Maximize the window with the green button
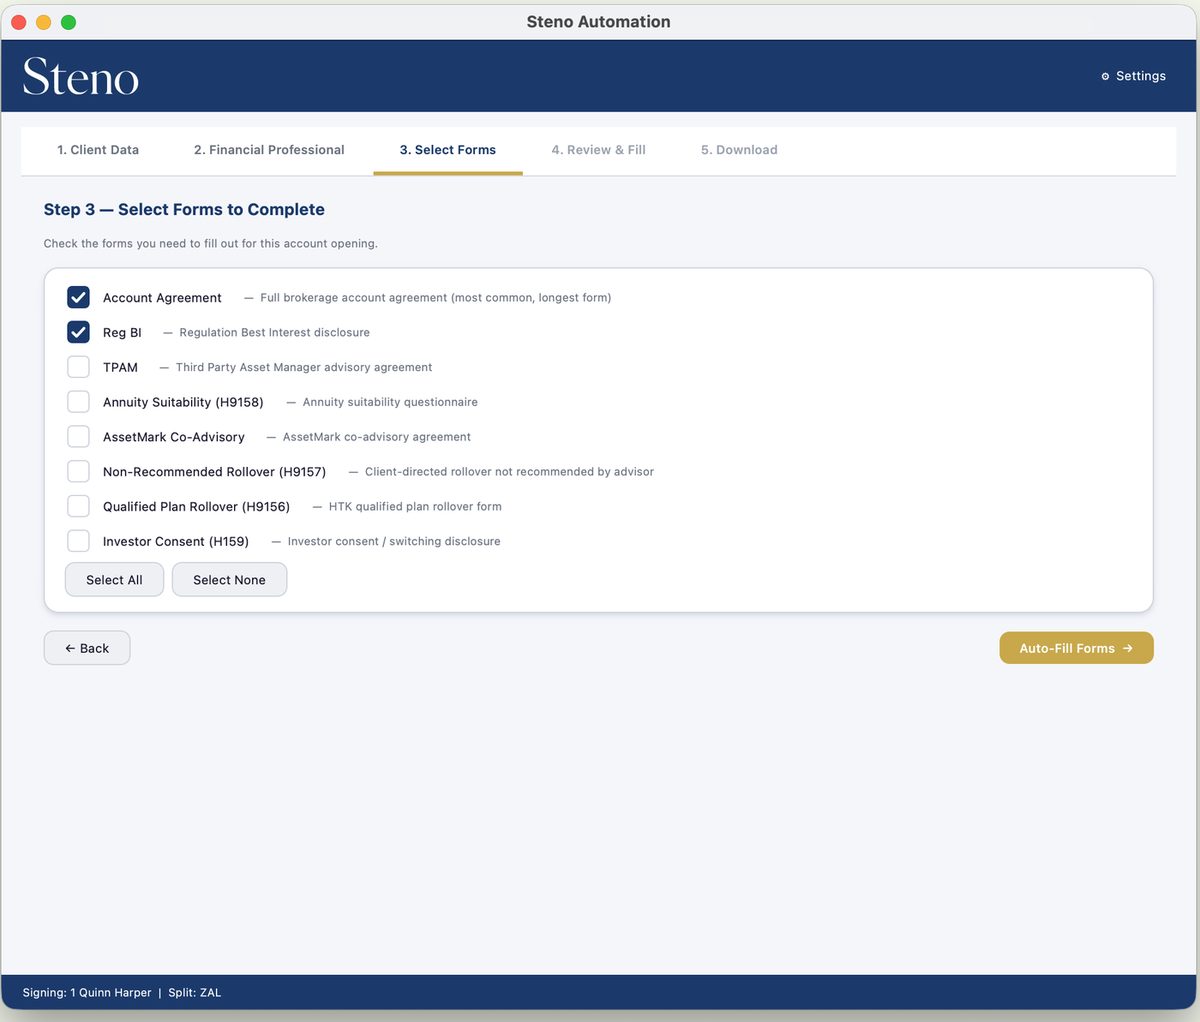Image resolution: width=1200 pixels, height=1022 pixels. 68,22
